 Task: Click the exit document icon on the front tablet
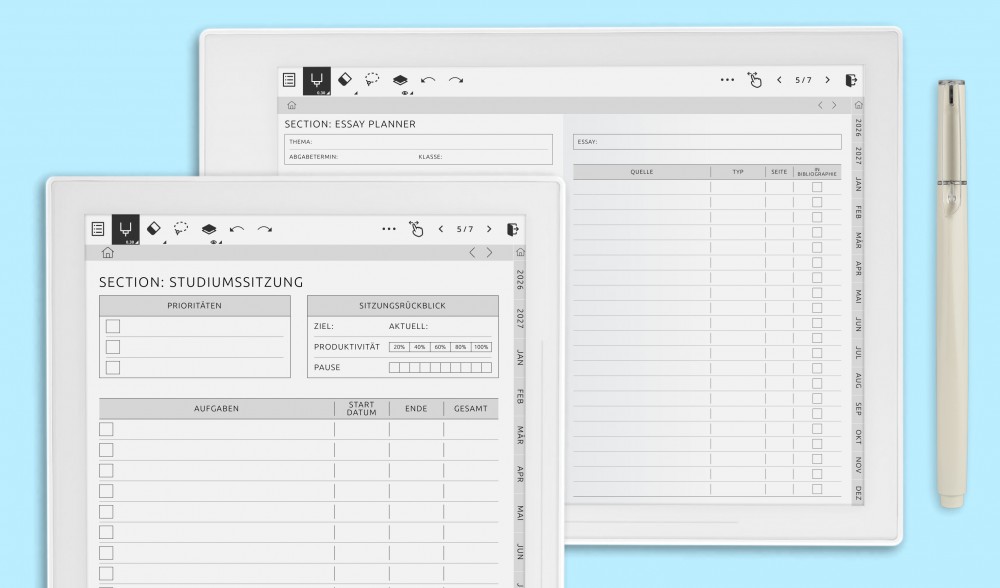tap(512, 229)
